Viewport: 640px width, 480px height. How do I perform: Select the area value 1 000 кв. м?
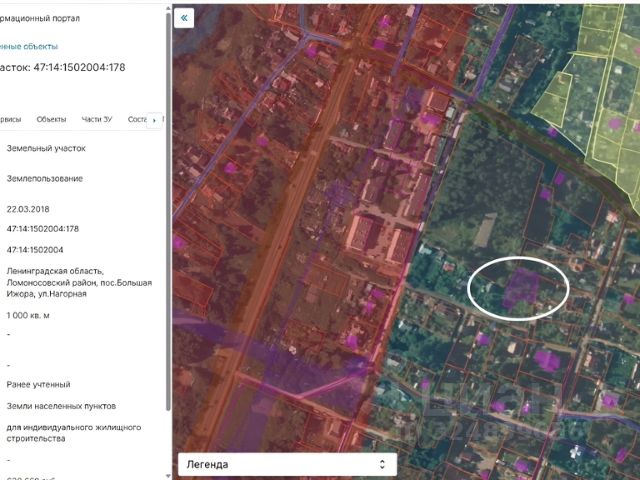(x=28, y=315)
